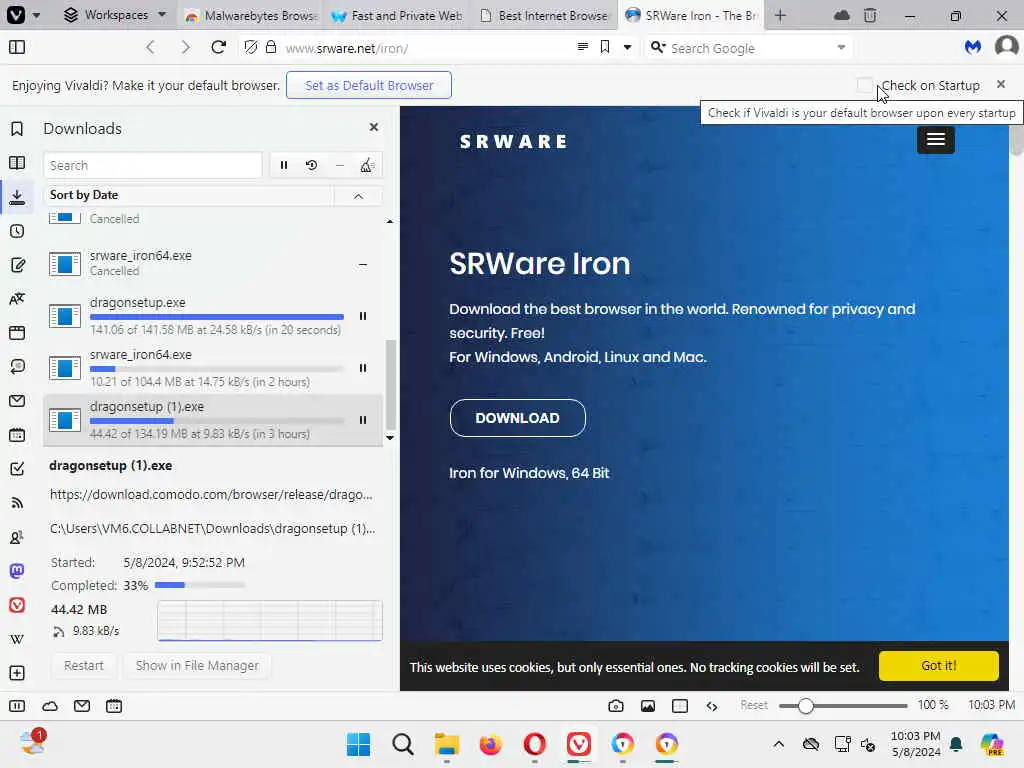Open Notes panel icon
This screenshot has height=768, width=1024.
[x=17, y=264]
